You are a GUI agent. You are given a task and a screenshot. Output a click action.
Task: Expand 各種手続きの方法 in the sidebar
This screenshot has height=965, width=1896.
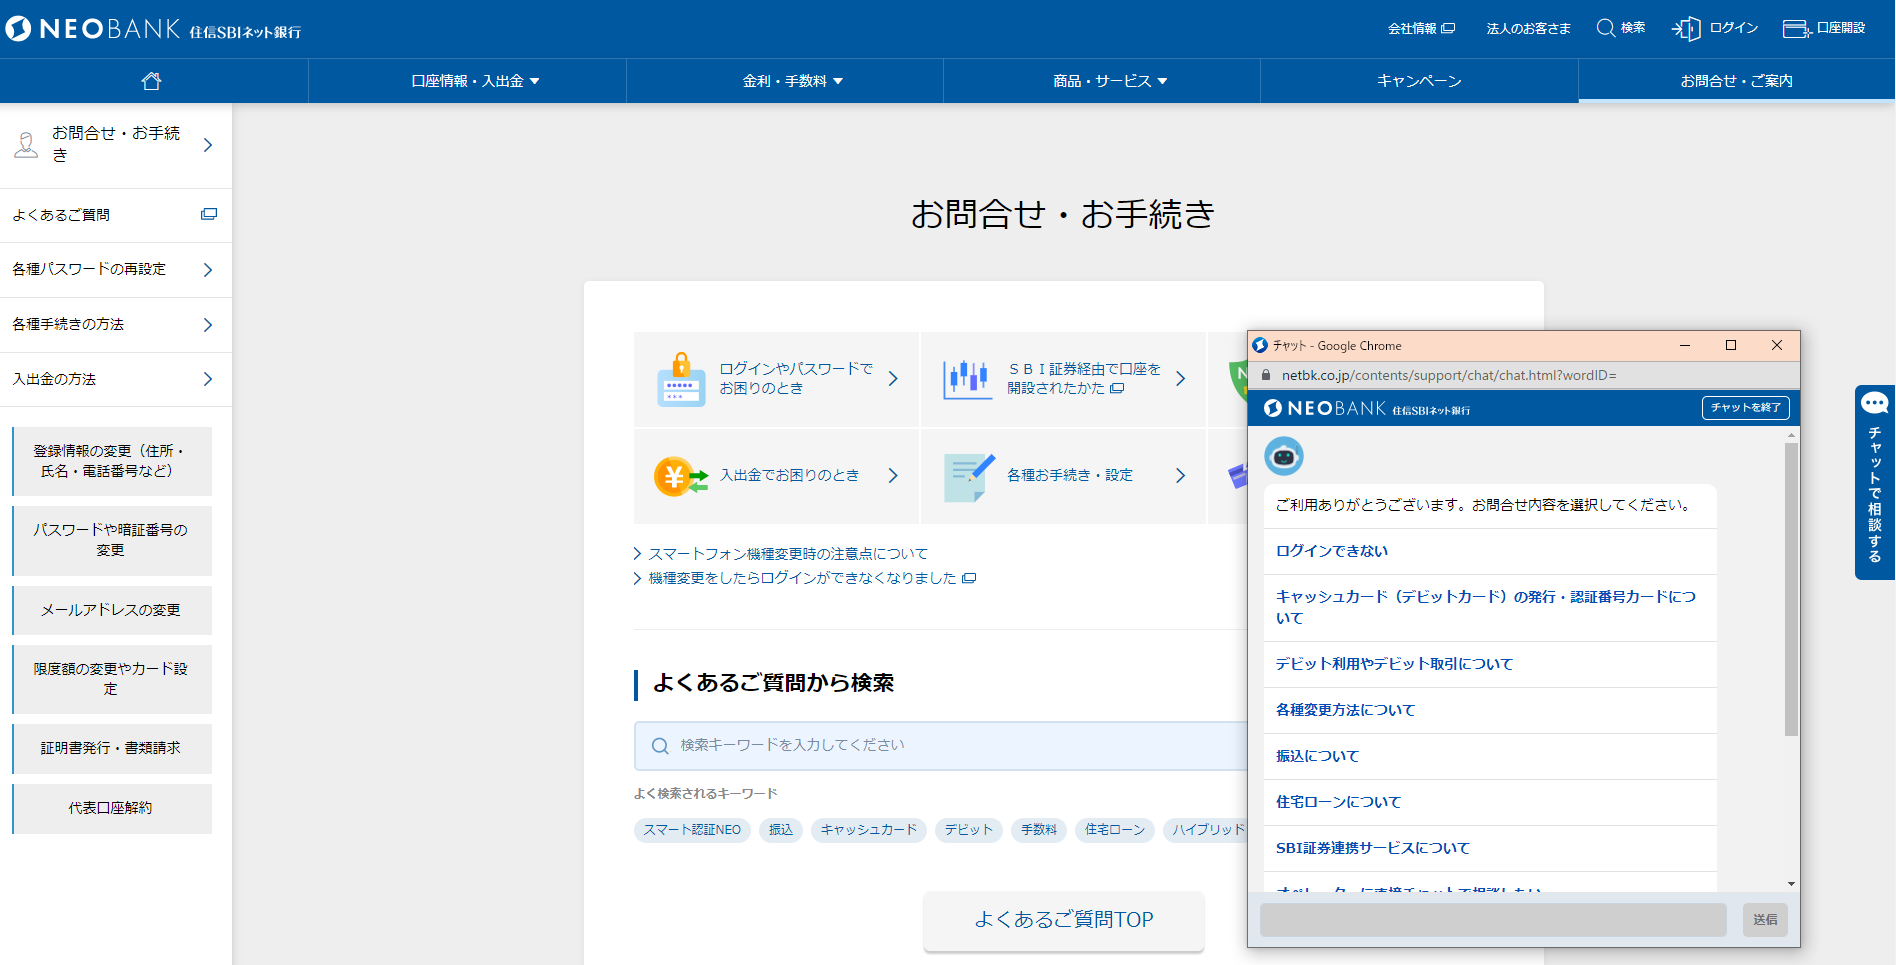point(116,325)
